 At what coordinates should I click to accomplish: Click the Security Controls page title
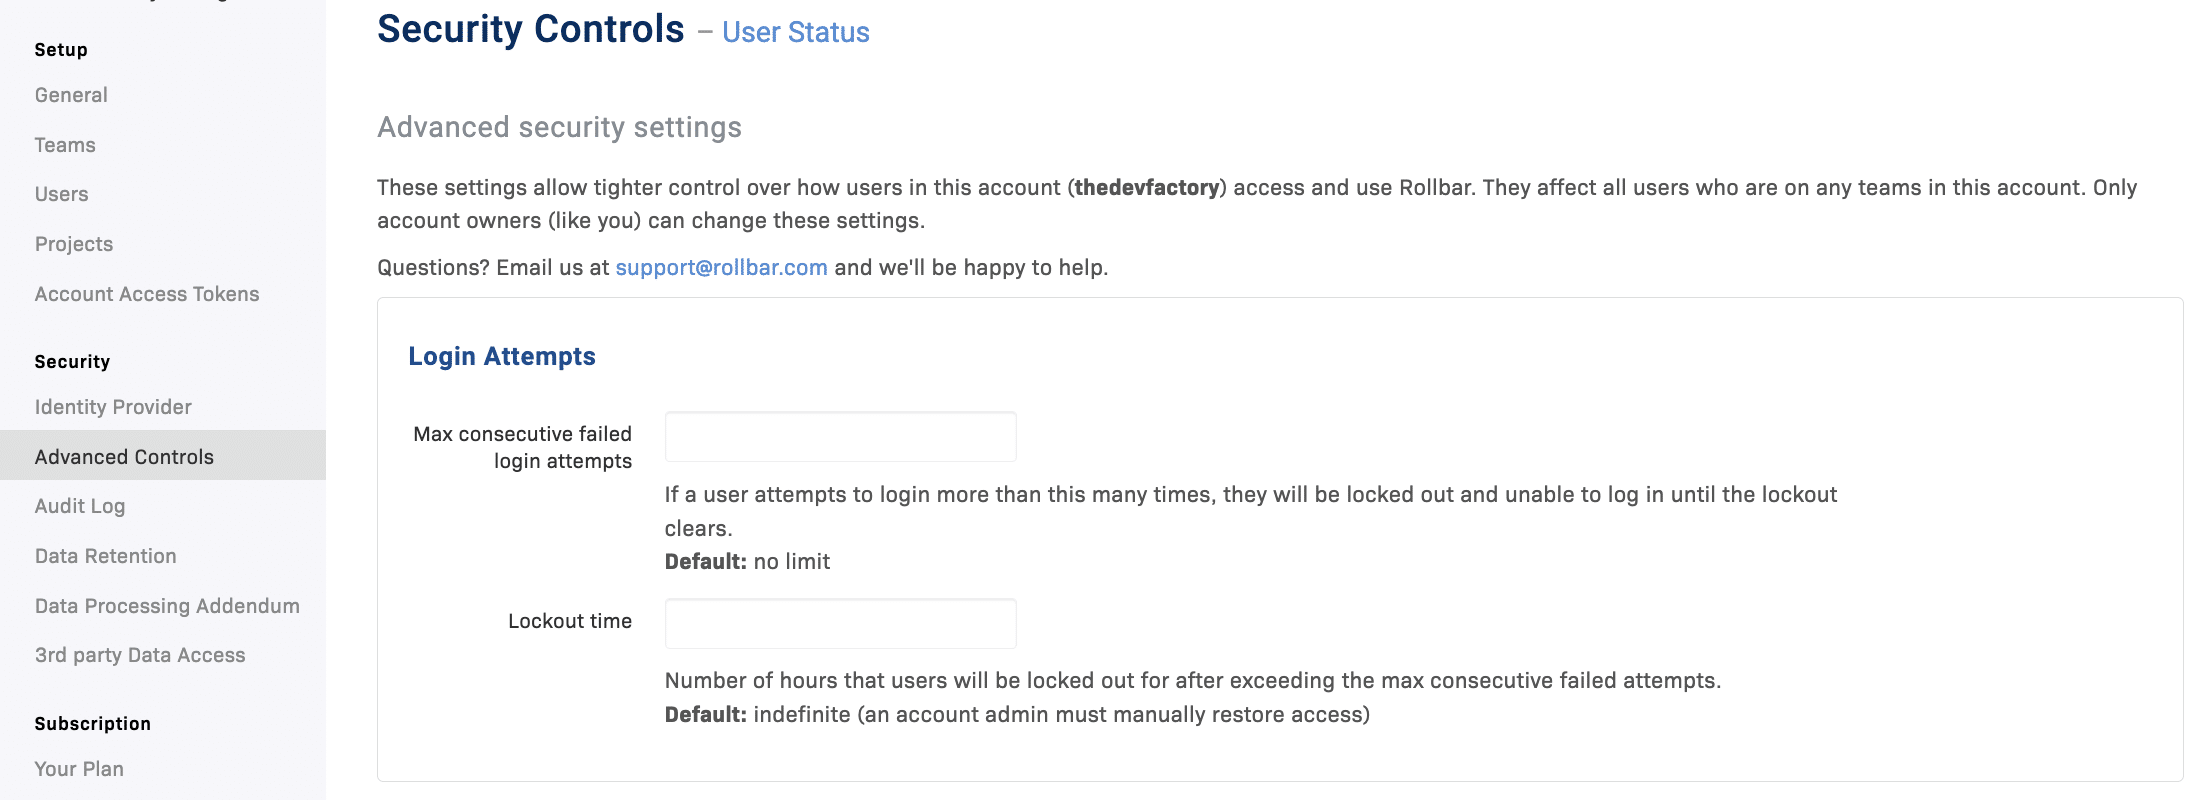530,30
